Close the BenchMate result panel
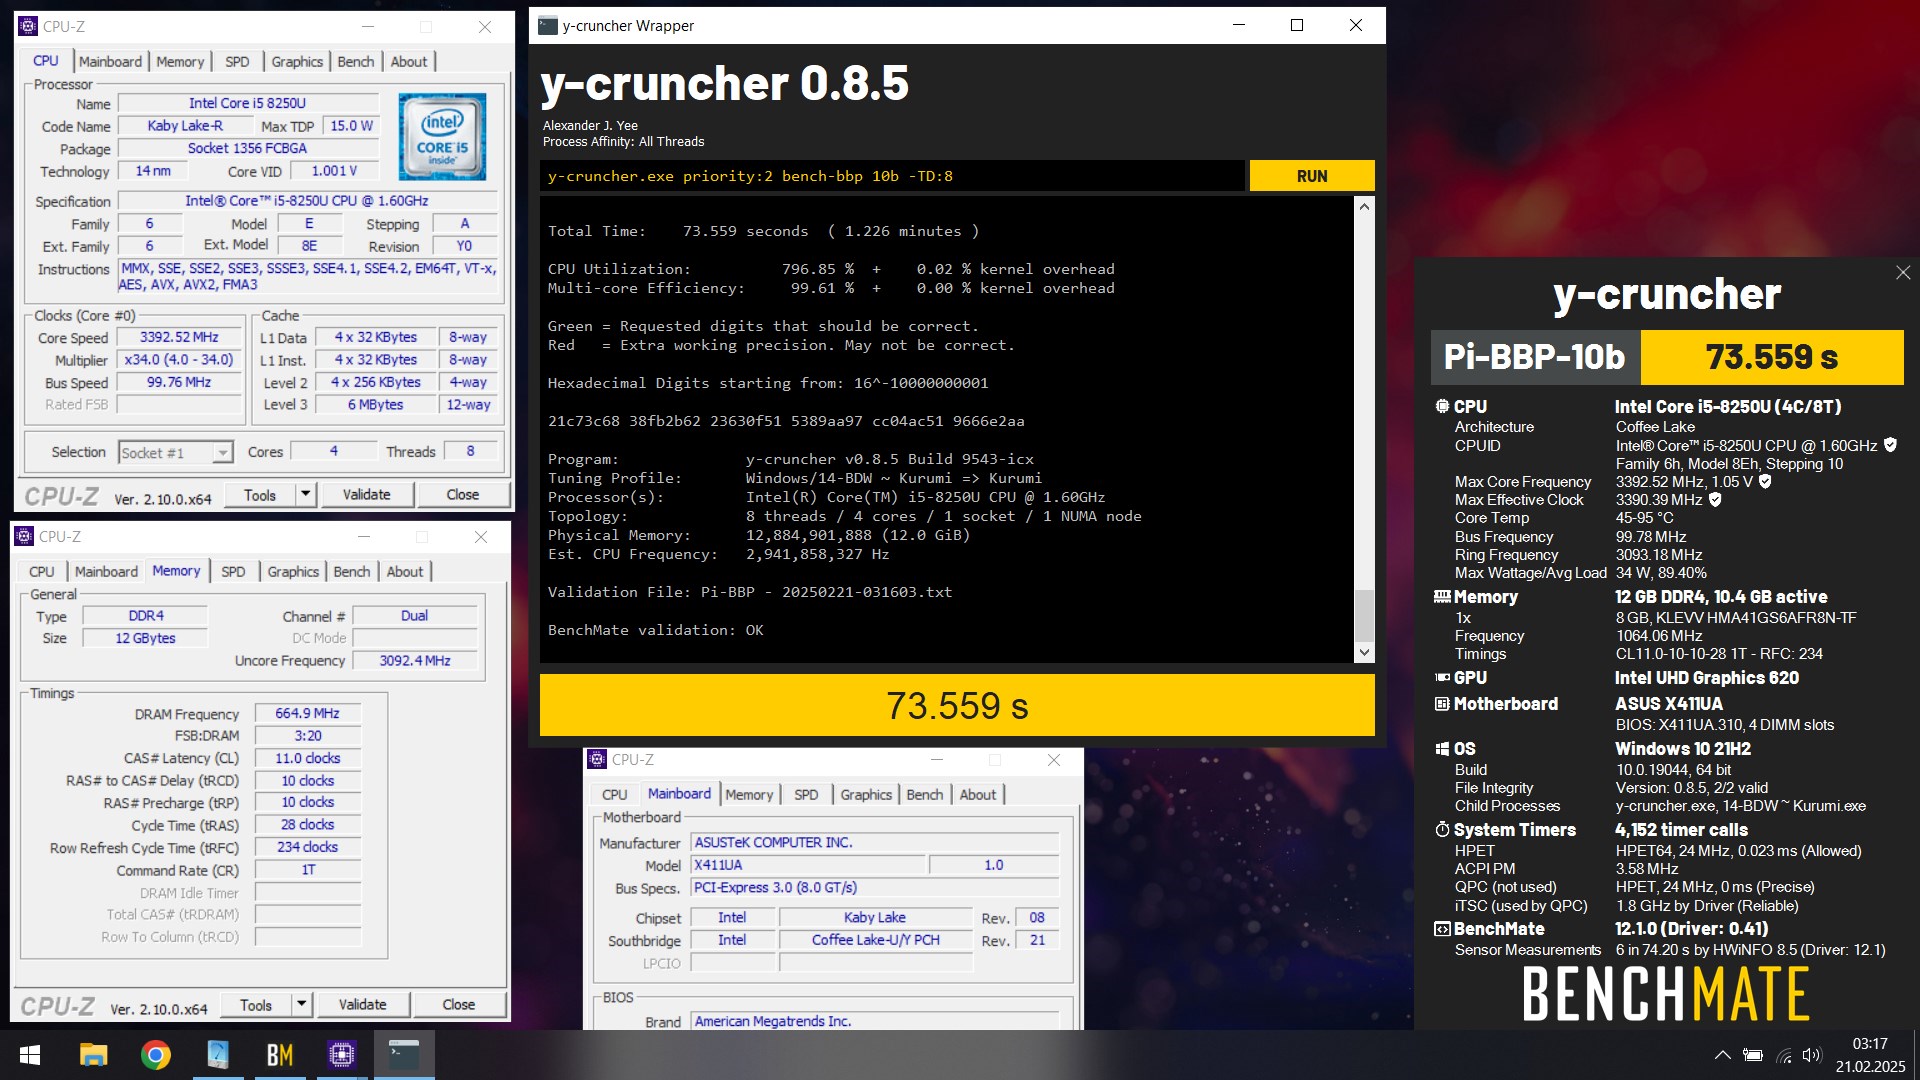Viewport: 1920px width, 1080px height. pos(1902,273)
